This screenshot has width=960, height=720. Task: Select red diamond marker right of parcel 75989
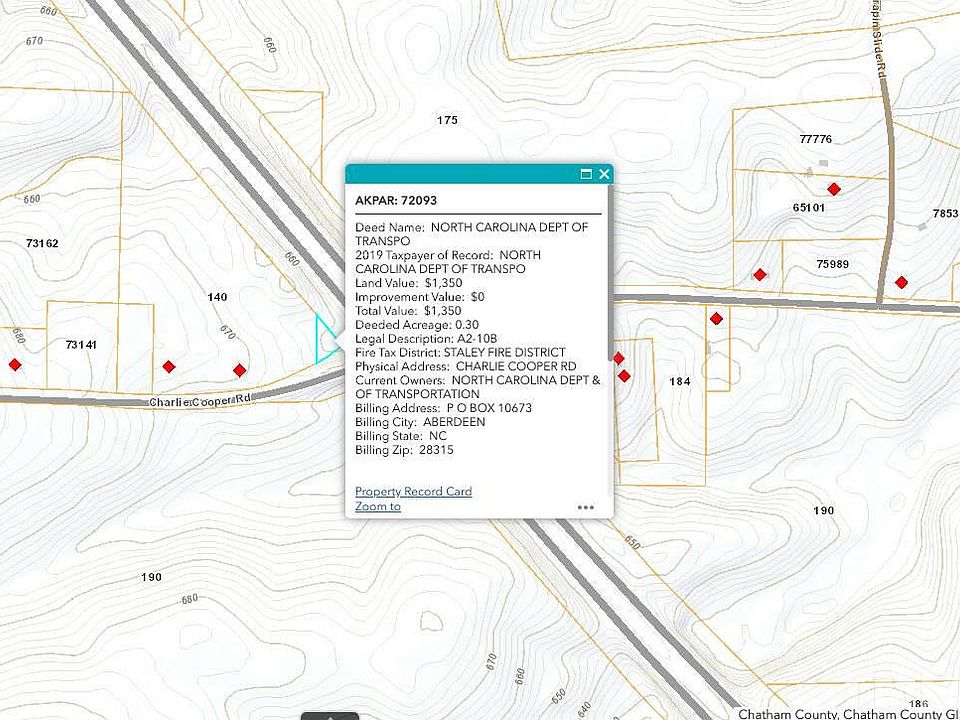pos(901,282)
